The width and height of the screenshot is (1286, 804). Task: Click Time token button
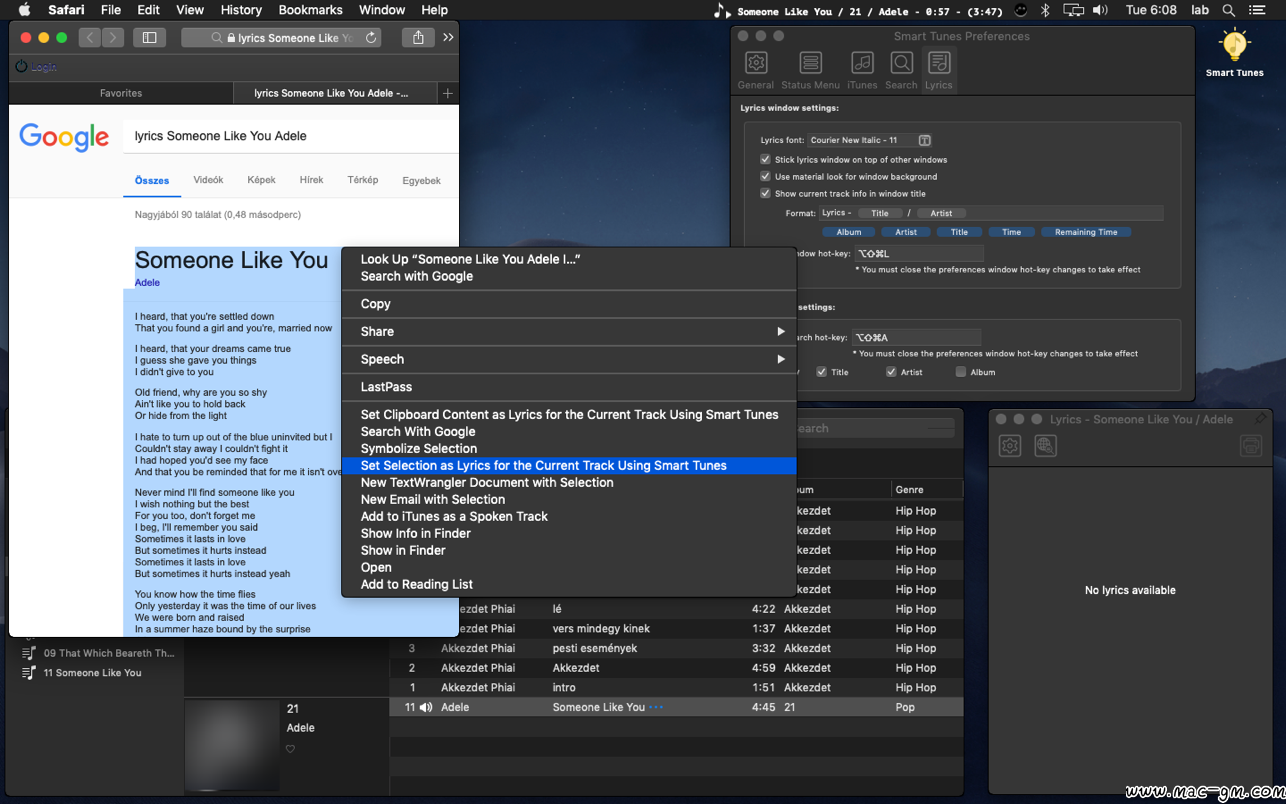point(1012,232)
